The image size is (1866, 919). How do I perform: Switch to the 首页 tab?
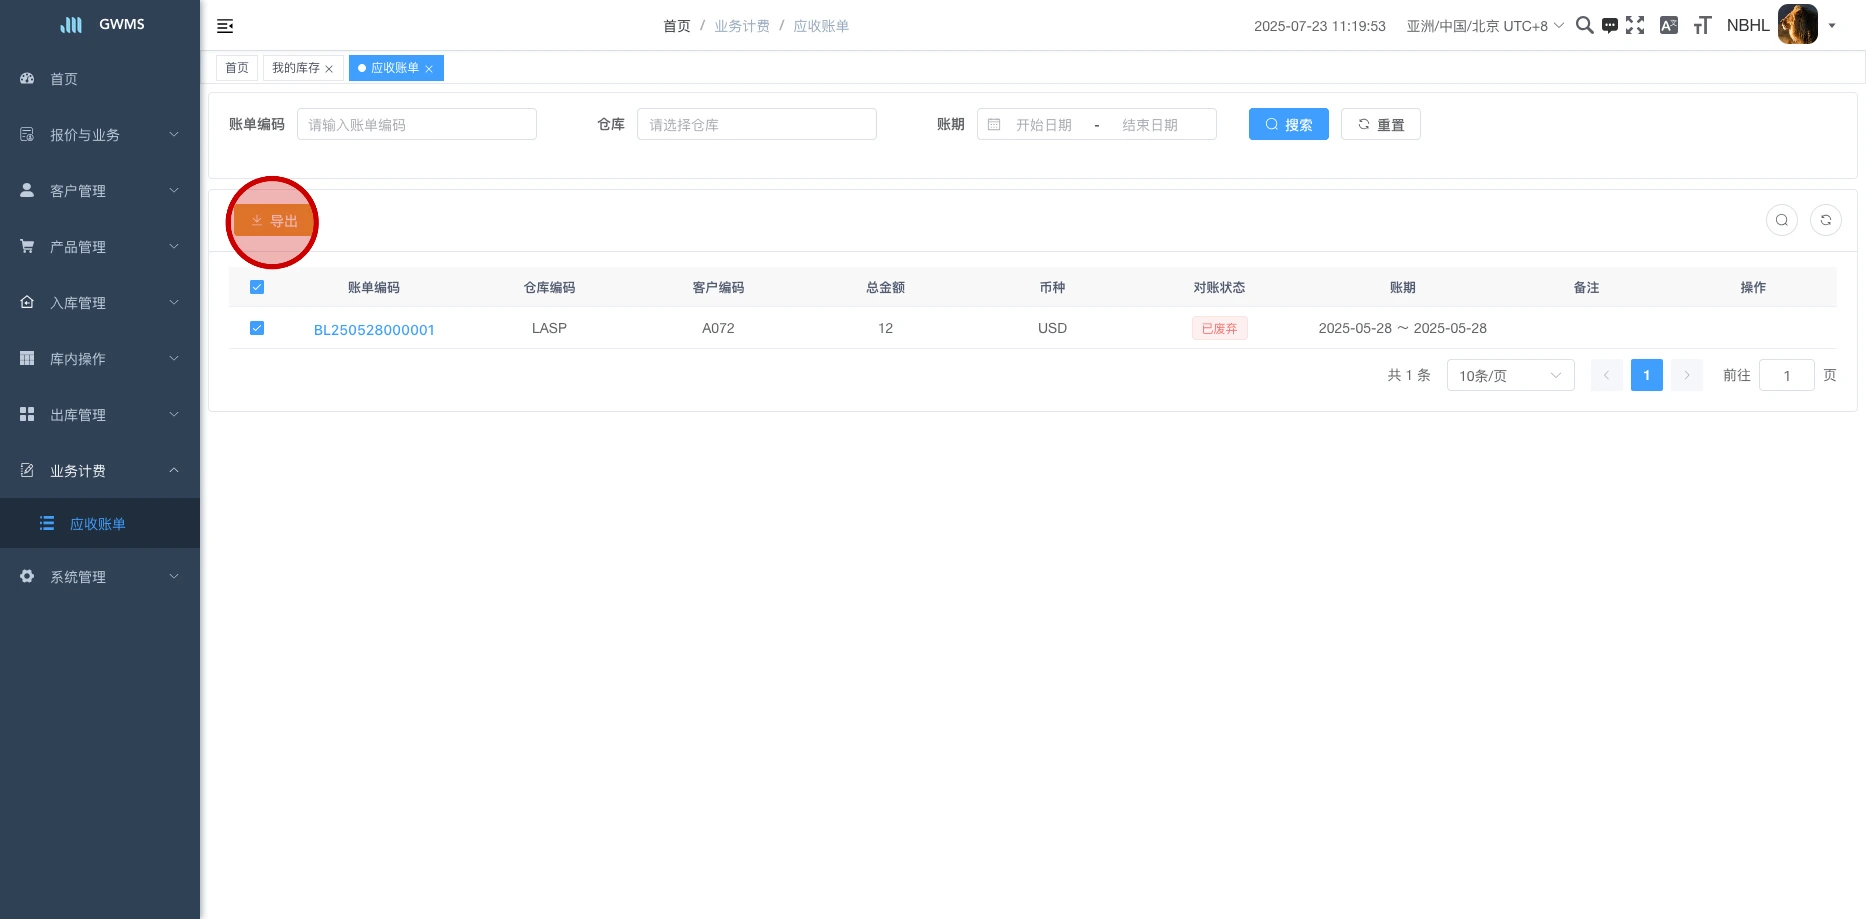click(237, 68)
